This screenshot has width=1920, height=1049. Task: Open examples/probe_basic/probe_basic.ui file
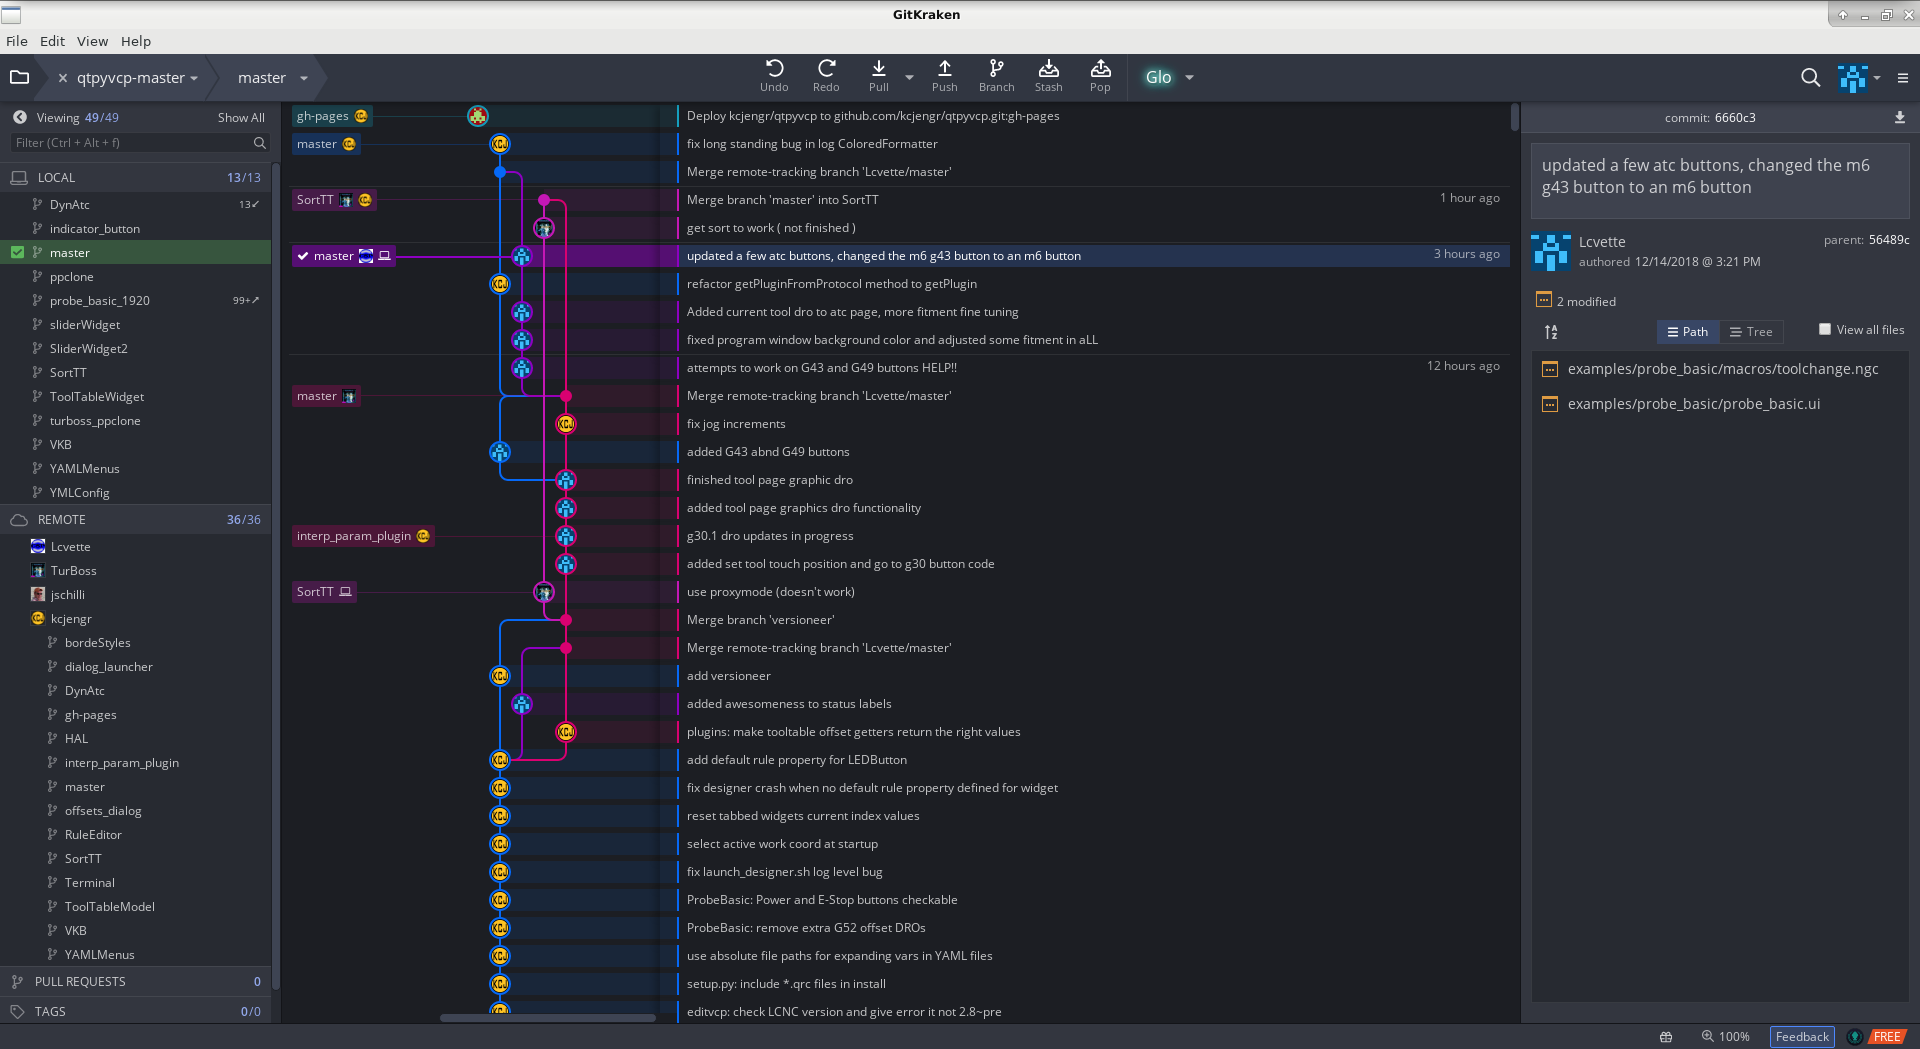pyautogui.click(x=1694, y=404)
